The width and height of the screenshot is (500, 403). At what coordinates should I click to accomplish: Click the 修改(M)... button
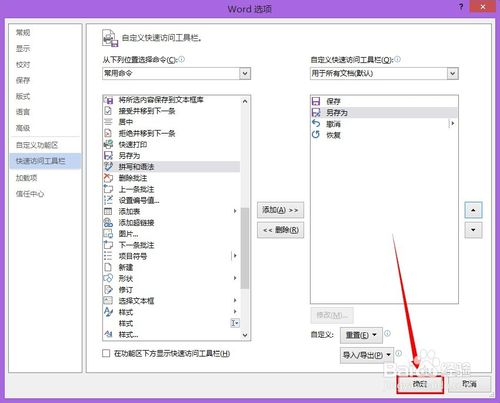click(332, 315)
